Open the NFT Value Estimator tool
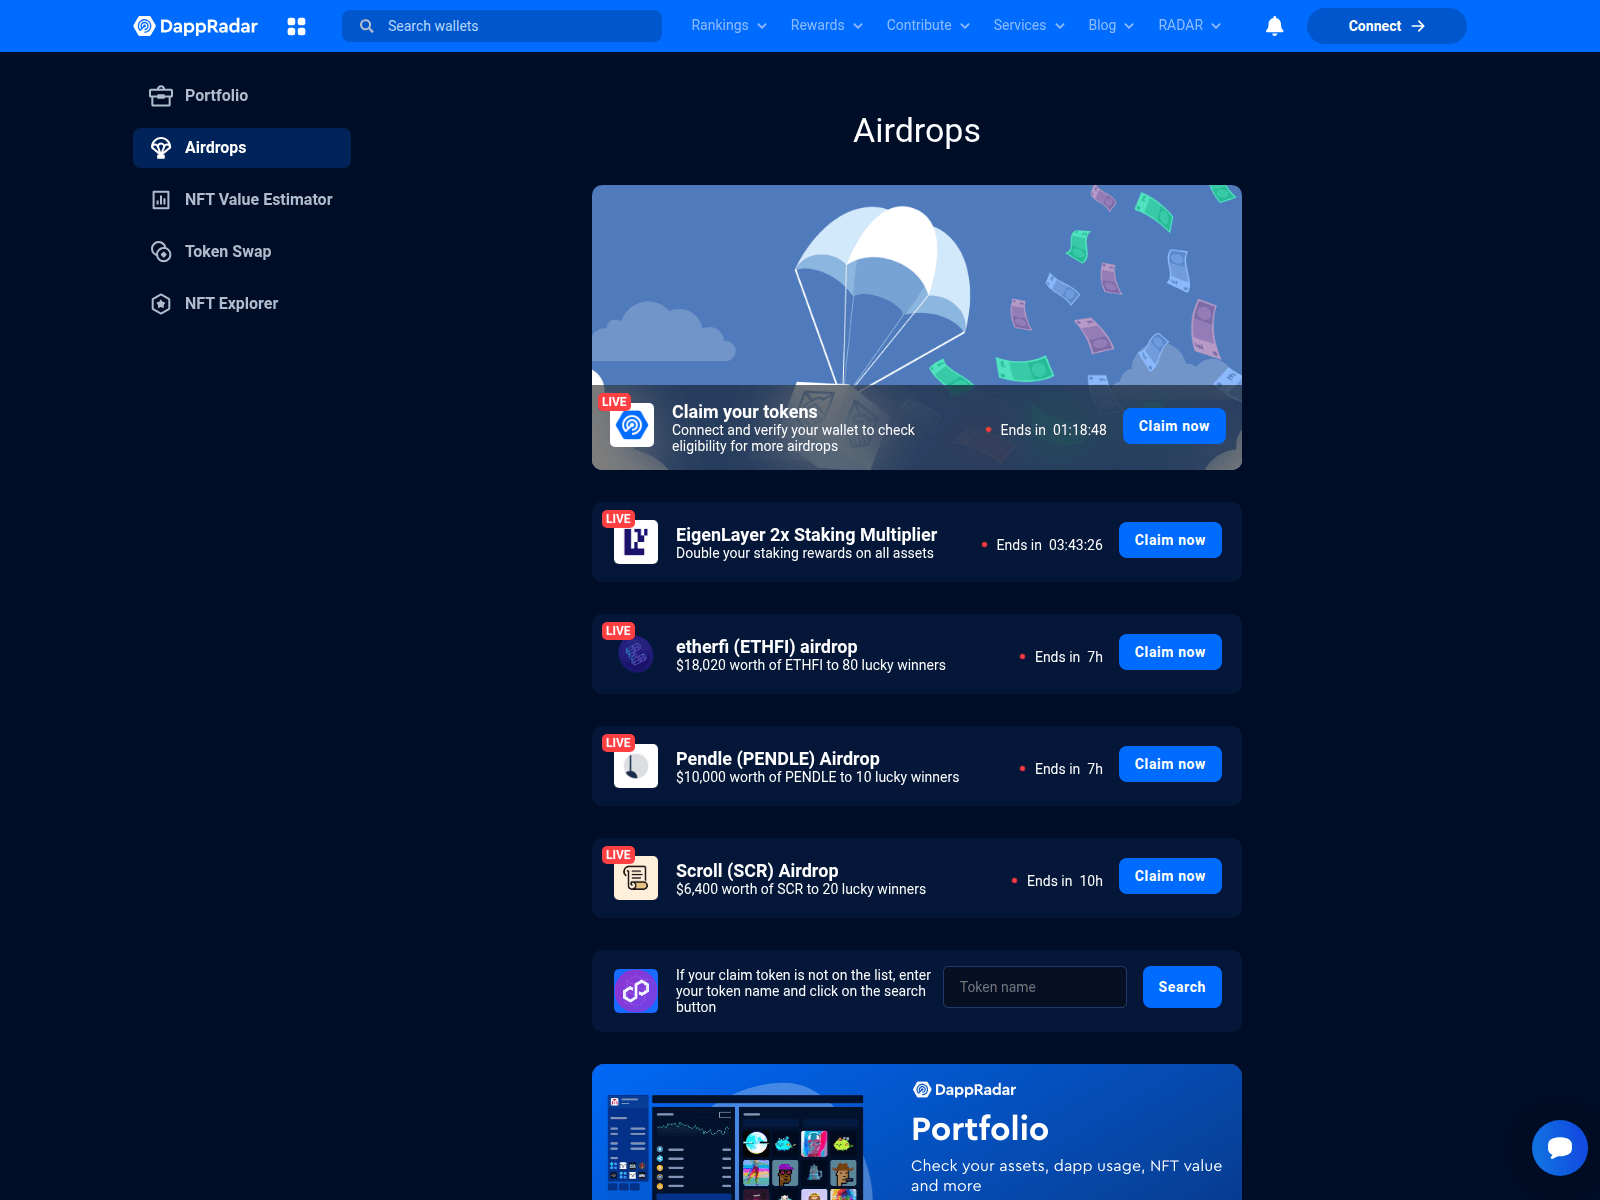 pos(258,199)
